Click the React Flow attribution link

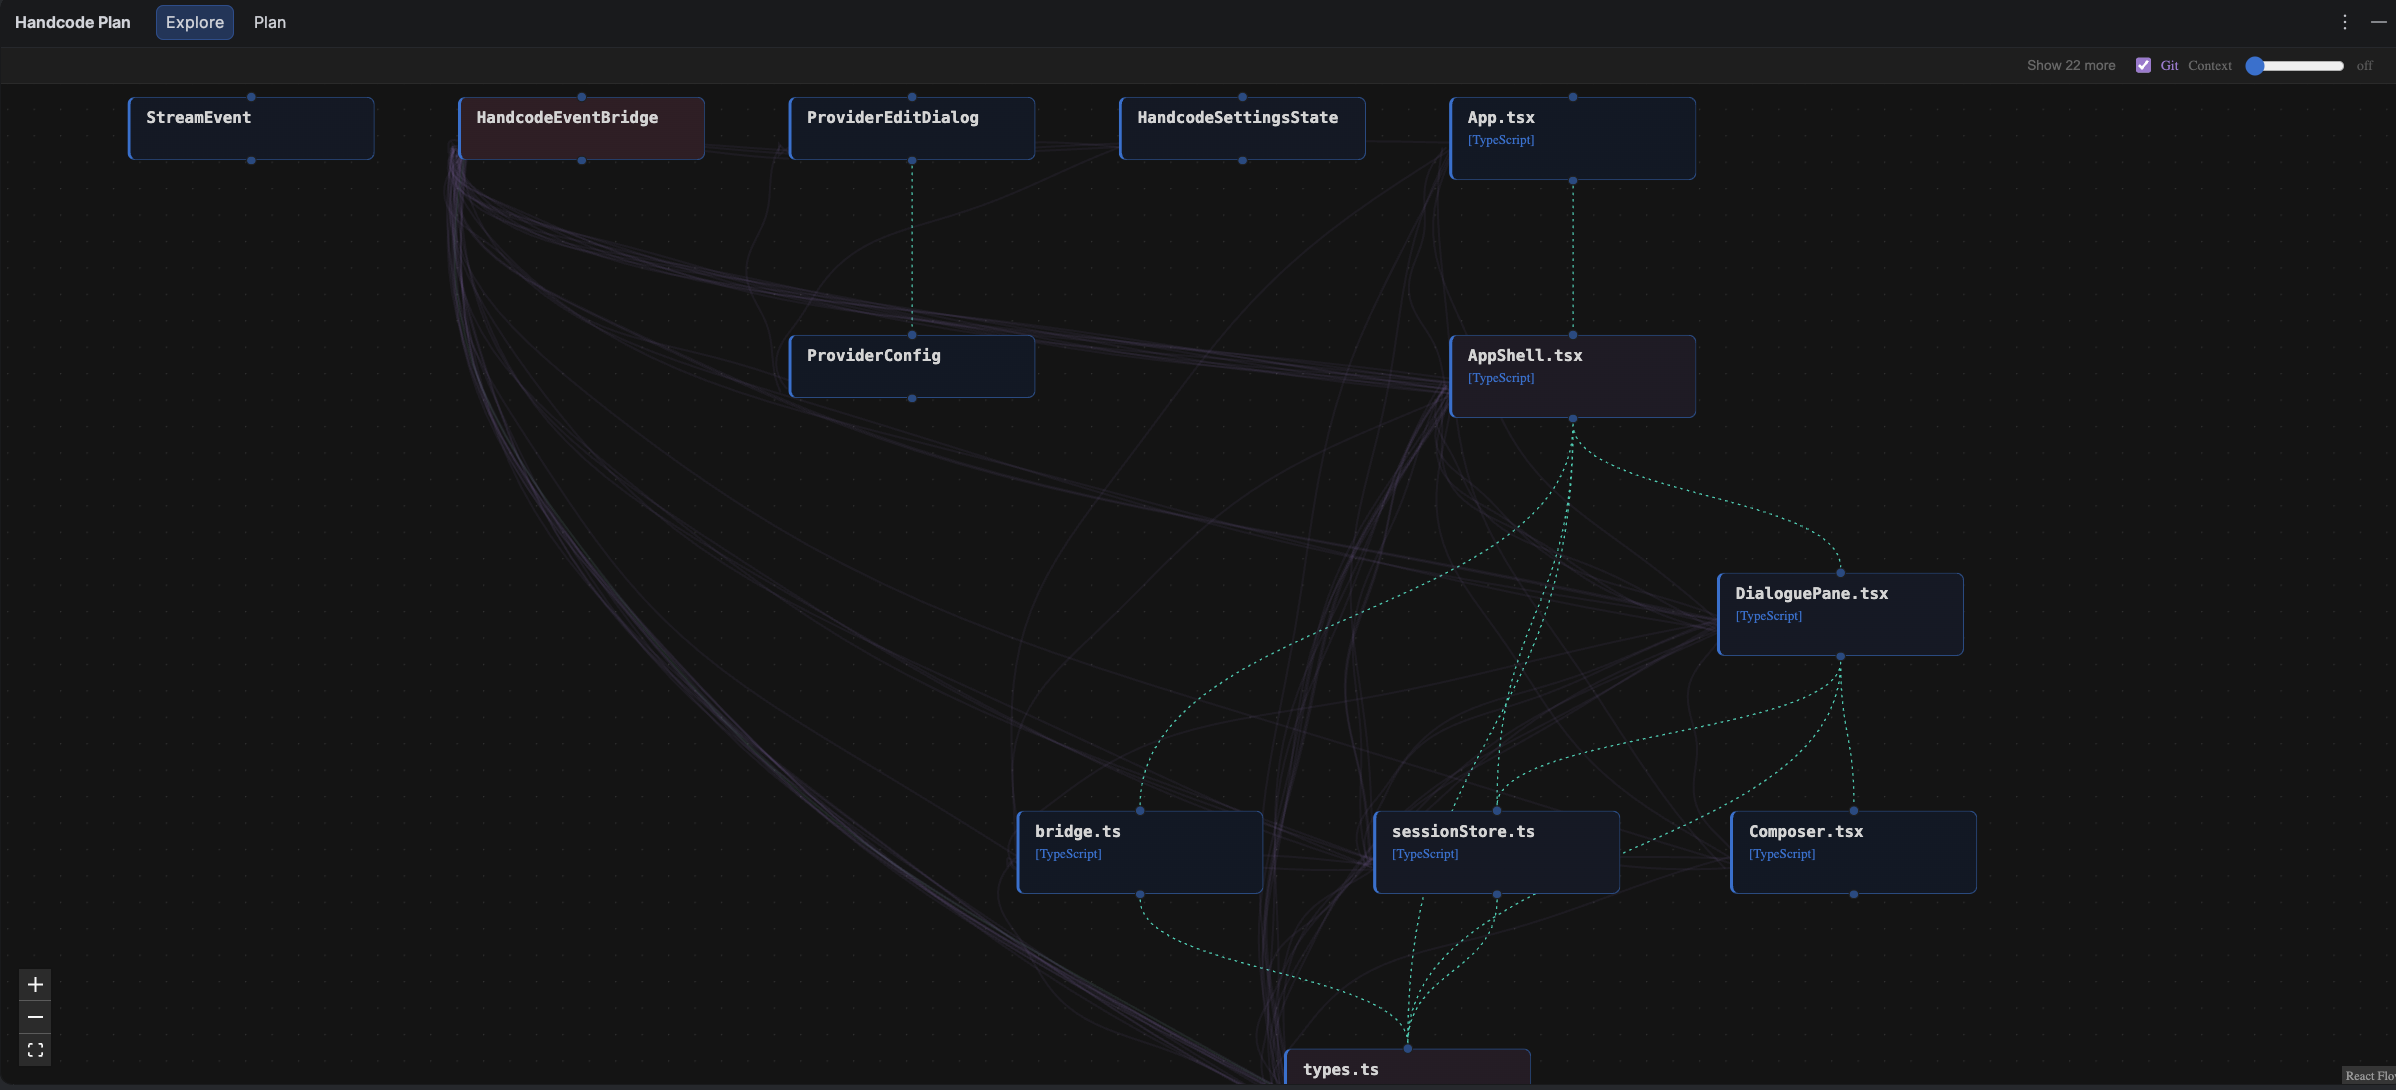[x=2369, y=1076]
